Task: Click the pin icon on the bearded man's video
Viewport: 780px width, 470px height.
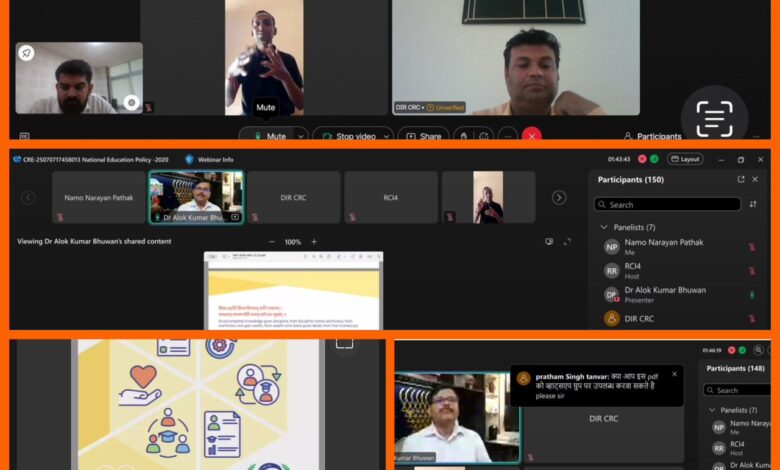Action: (26, 53)
